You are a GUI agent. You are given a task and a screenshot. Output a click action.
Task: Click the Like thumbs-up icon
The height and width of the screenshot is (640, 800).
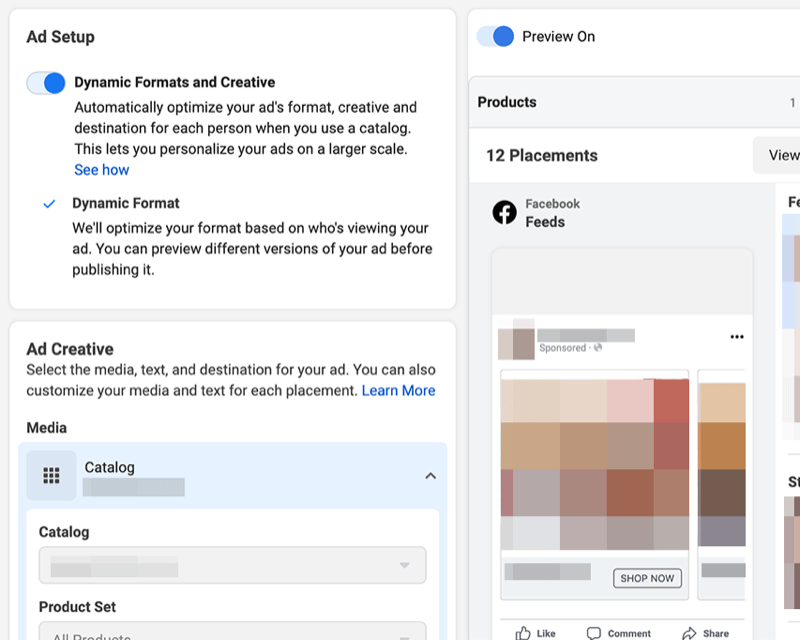point(523,633)
